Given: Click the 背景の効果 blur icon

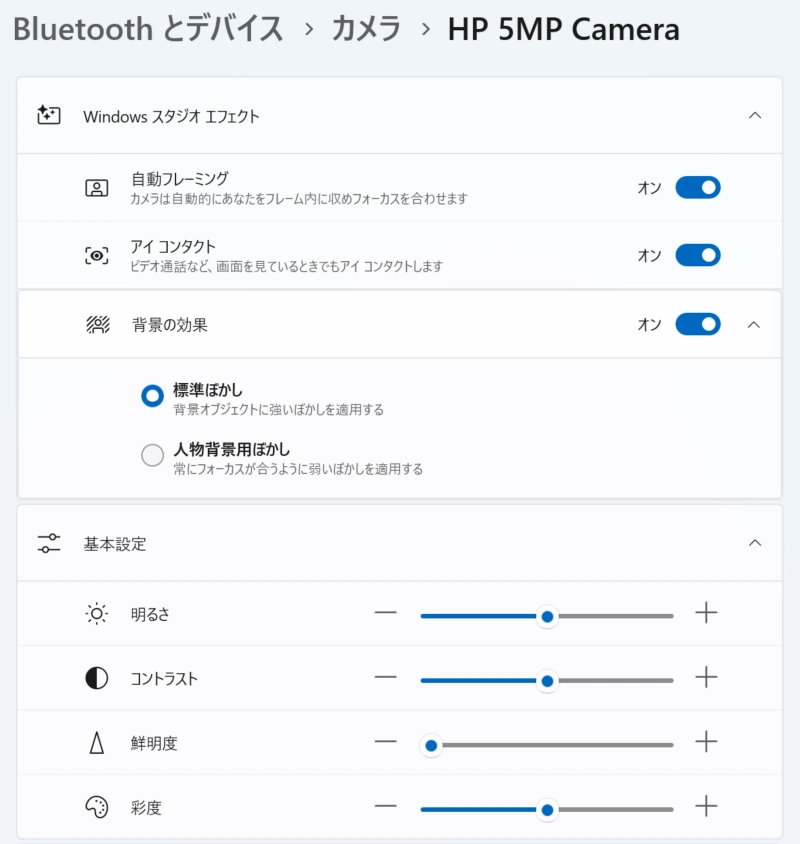Looking at the screenshot, I should pyautogui.click(x=98, y=325).
